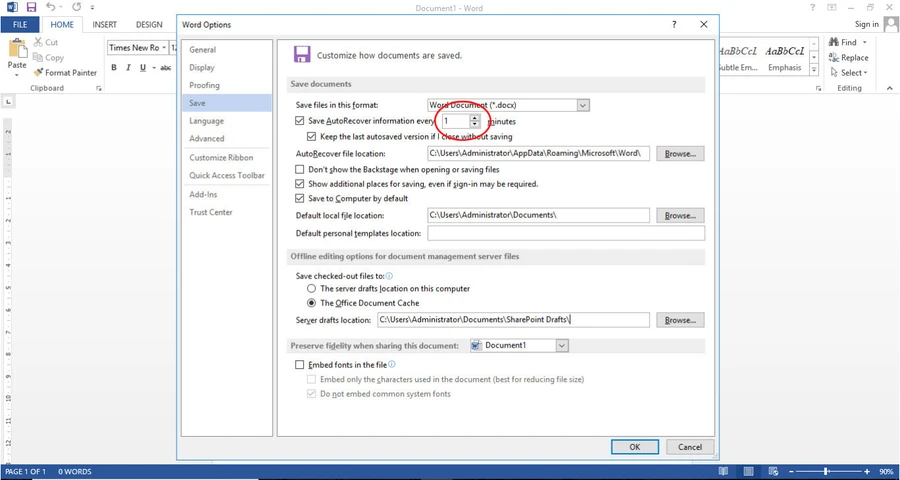The height and width of the screenshot is (480, 900).
Task: Click the Paste clipboard icon
Action: [17, 48]
